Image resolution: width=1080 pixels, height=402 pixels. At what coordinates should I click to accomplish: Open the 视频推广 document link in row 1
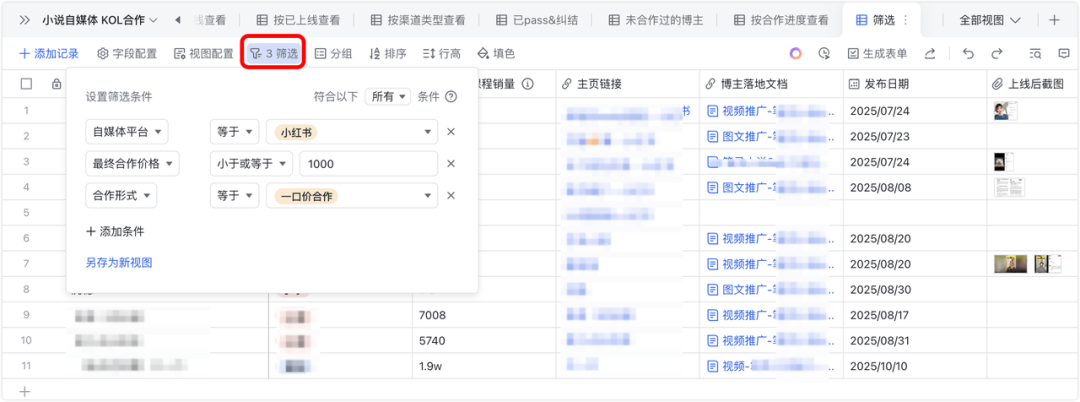pos(771,110)
